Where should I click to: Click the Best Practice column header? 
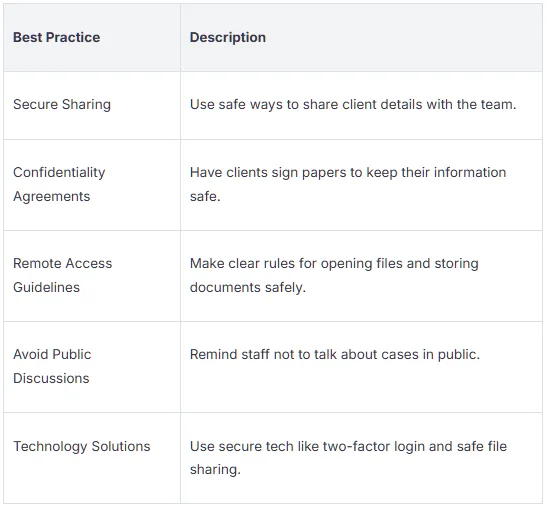(x=57, y=37)
